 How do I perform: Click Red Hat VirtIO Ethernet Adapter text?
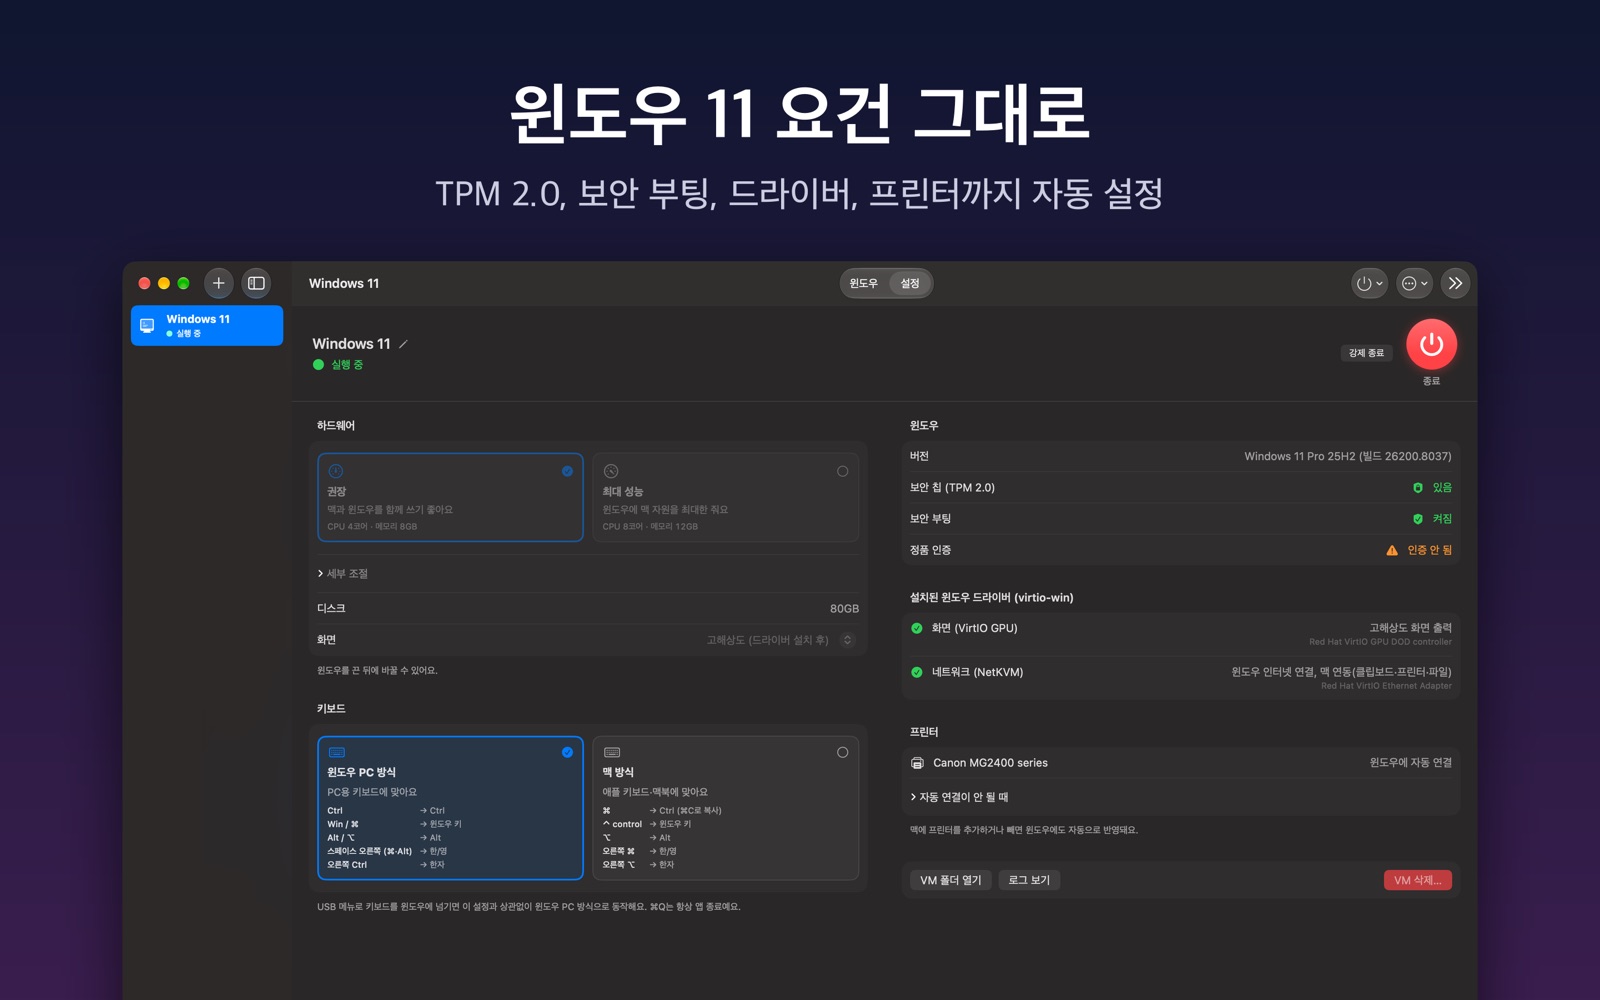pyautogui.click(x=1386, y=686)
